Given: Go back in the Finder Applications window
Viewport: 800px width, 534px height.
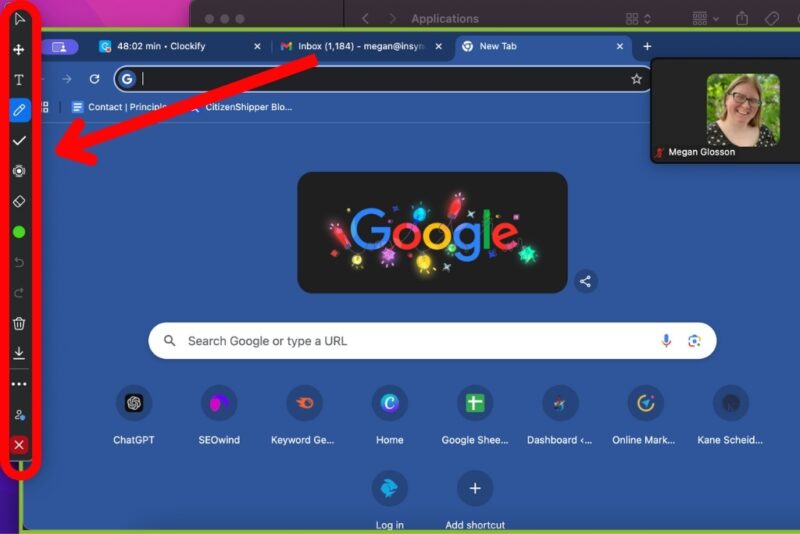Looking at the screenshot, I should click(365, 19).
